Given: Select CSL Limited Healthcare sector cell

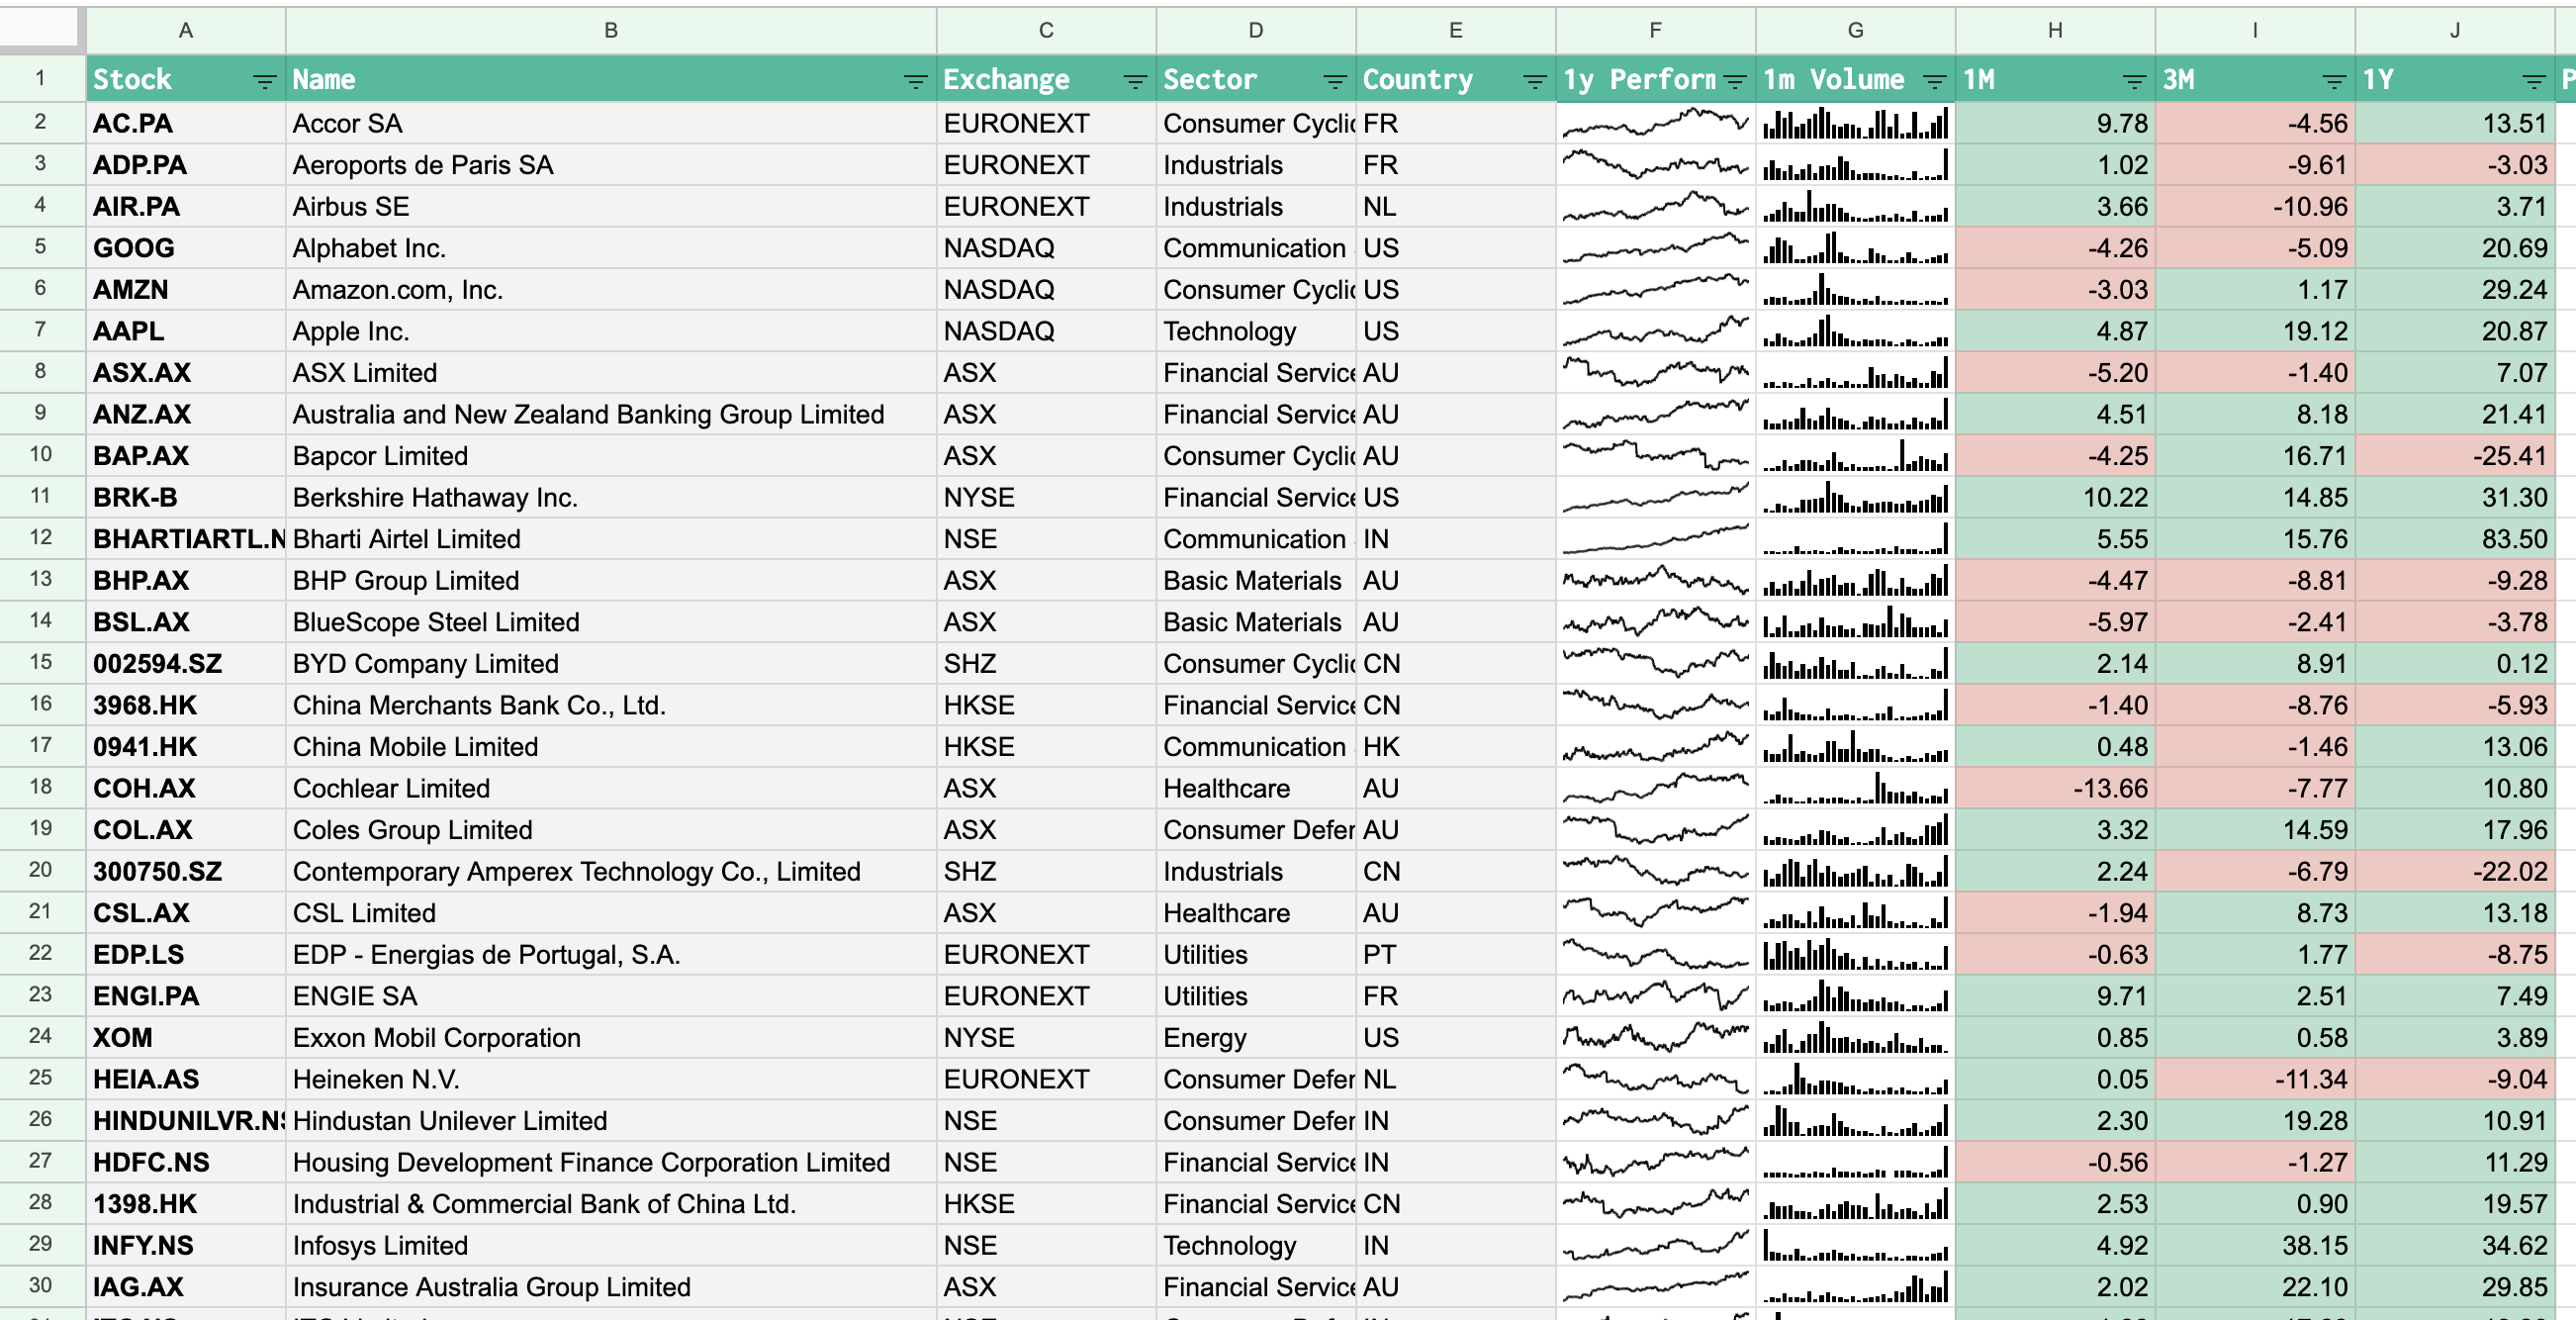Looking at the screenshot, I should click(x=1256, y=912).
